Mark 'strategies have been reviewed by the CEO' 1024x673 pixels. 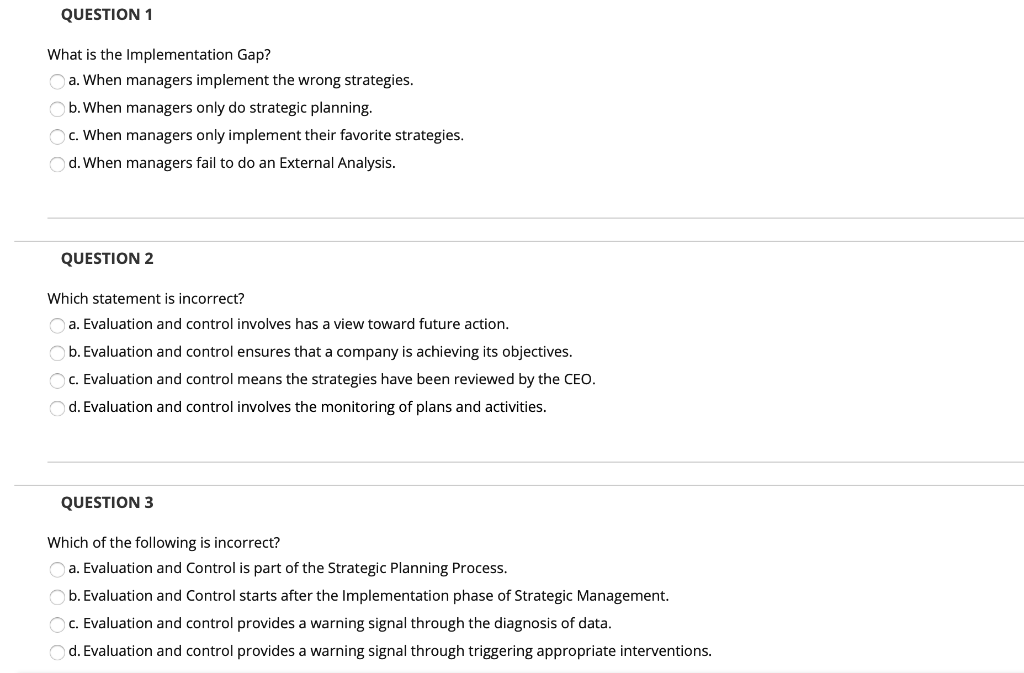pyautogui.click(x=58, y=380)
